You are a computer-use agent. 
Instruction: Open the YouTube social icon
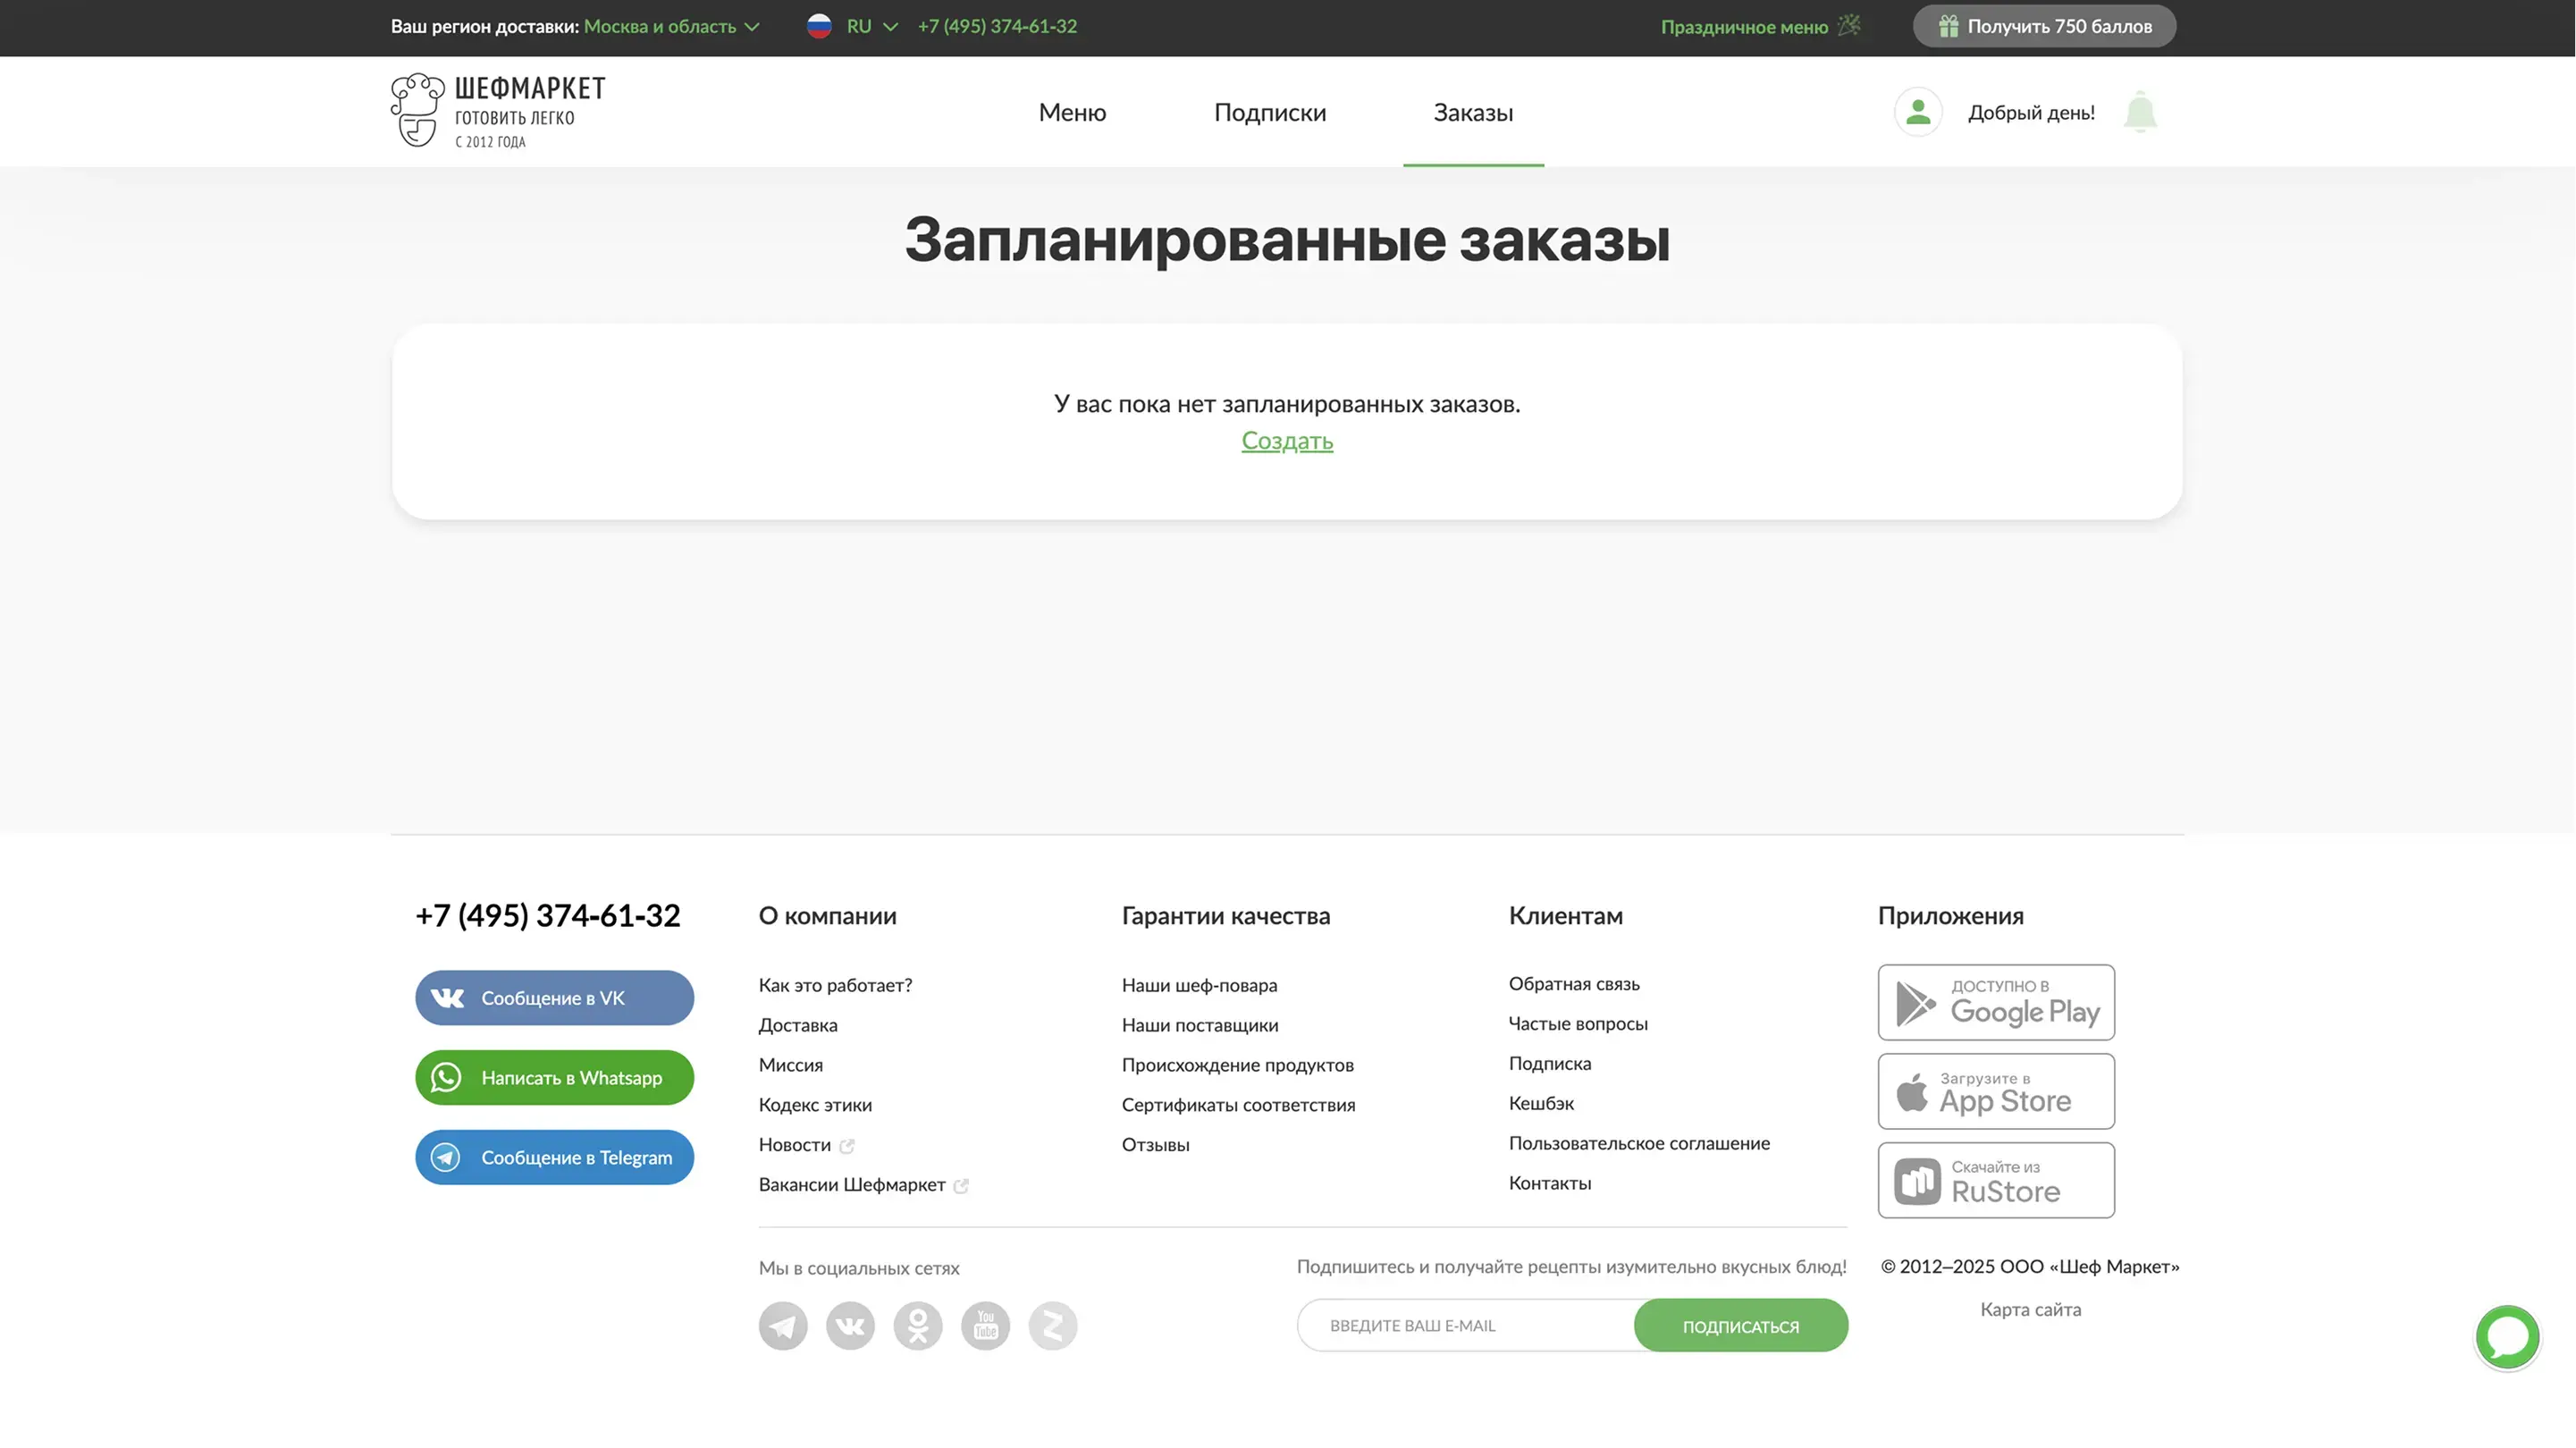coord(985,1326)
